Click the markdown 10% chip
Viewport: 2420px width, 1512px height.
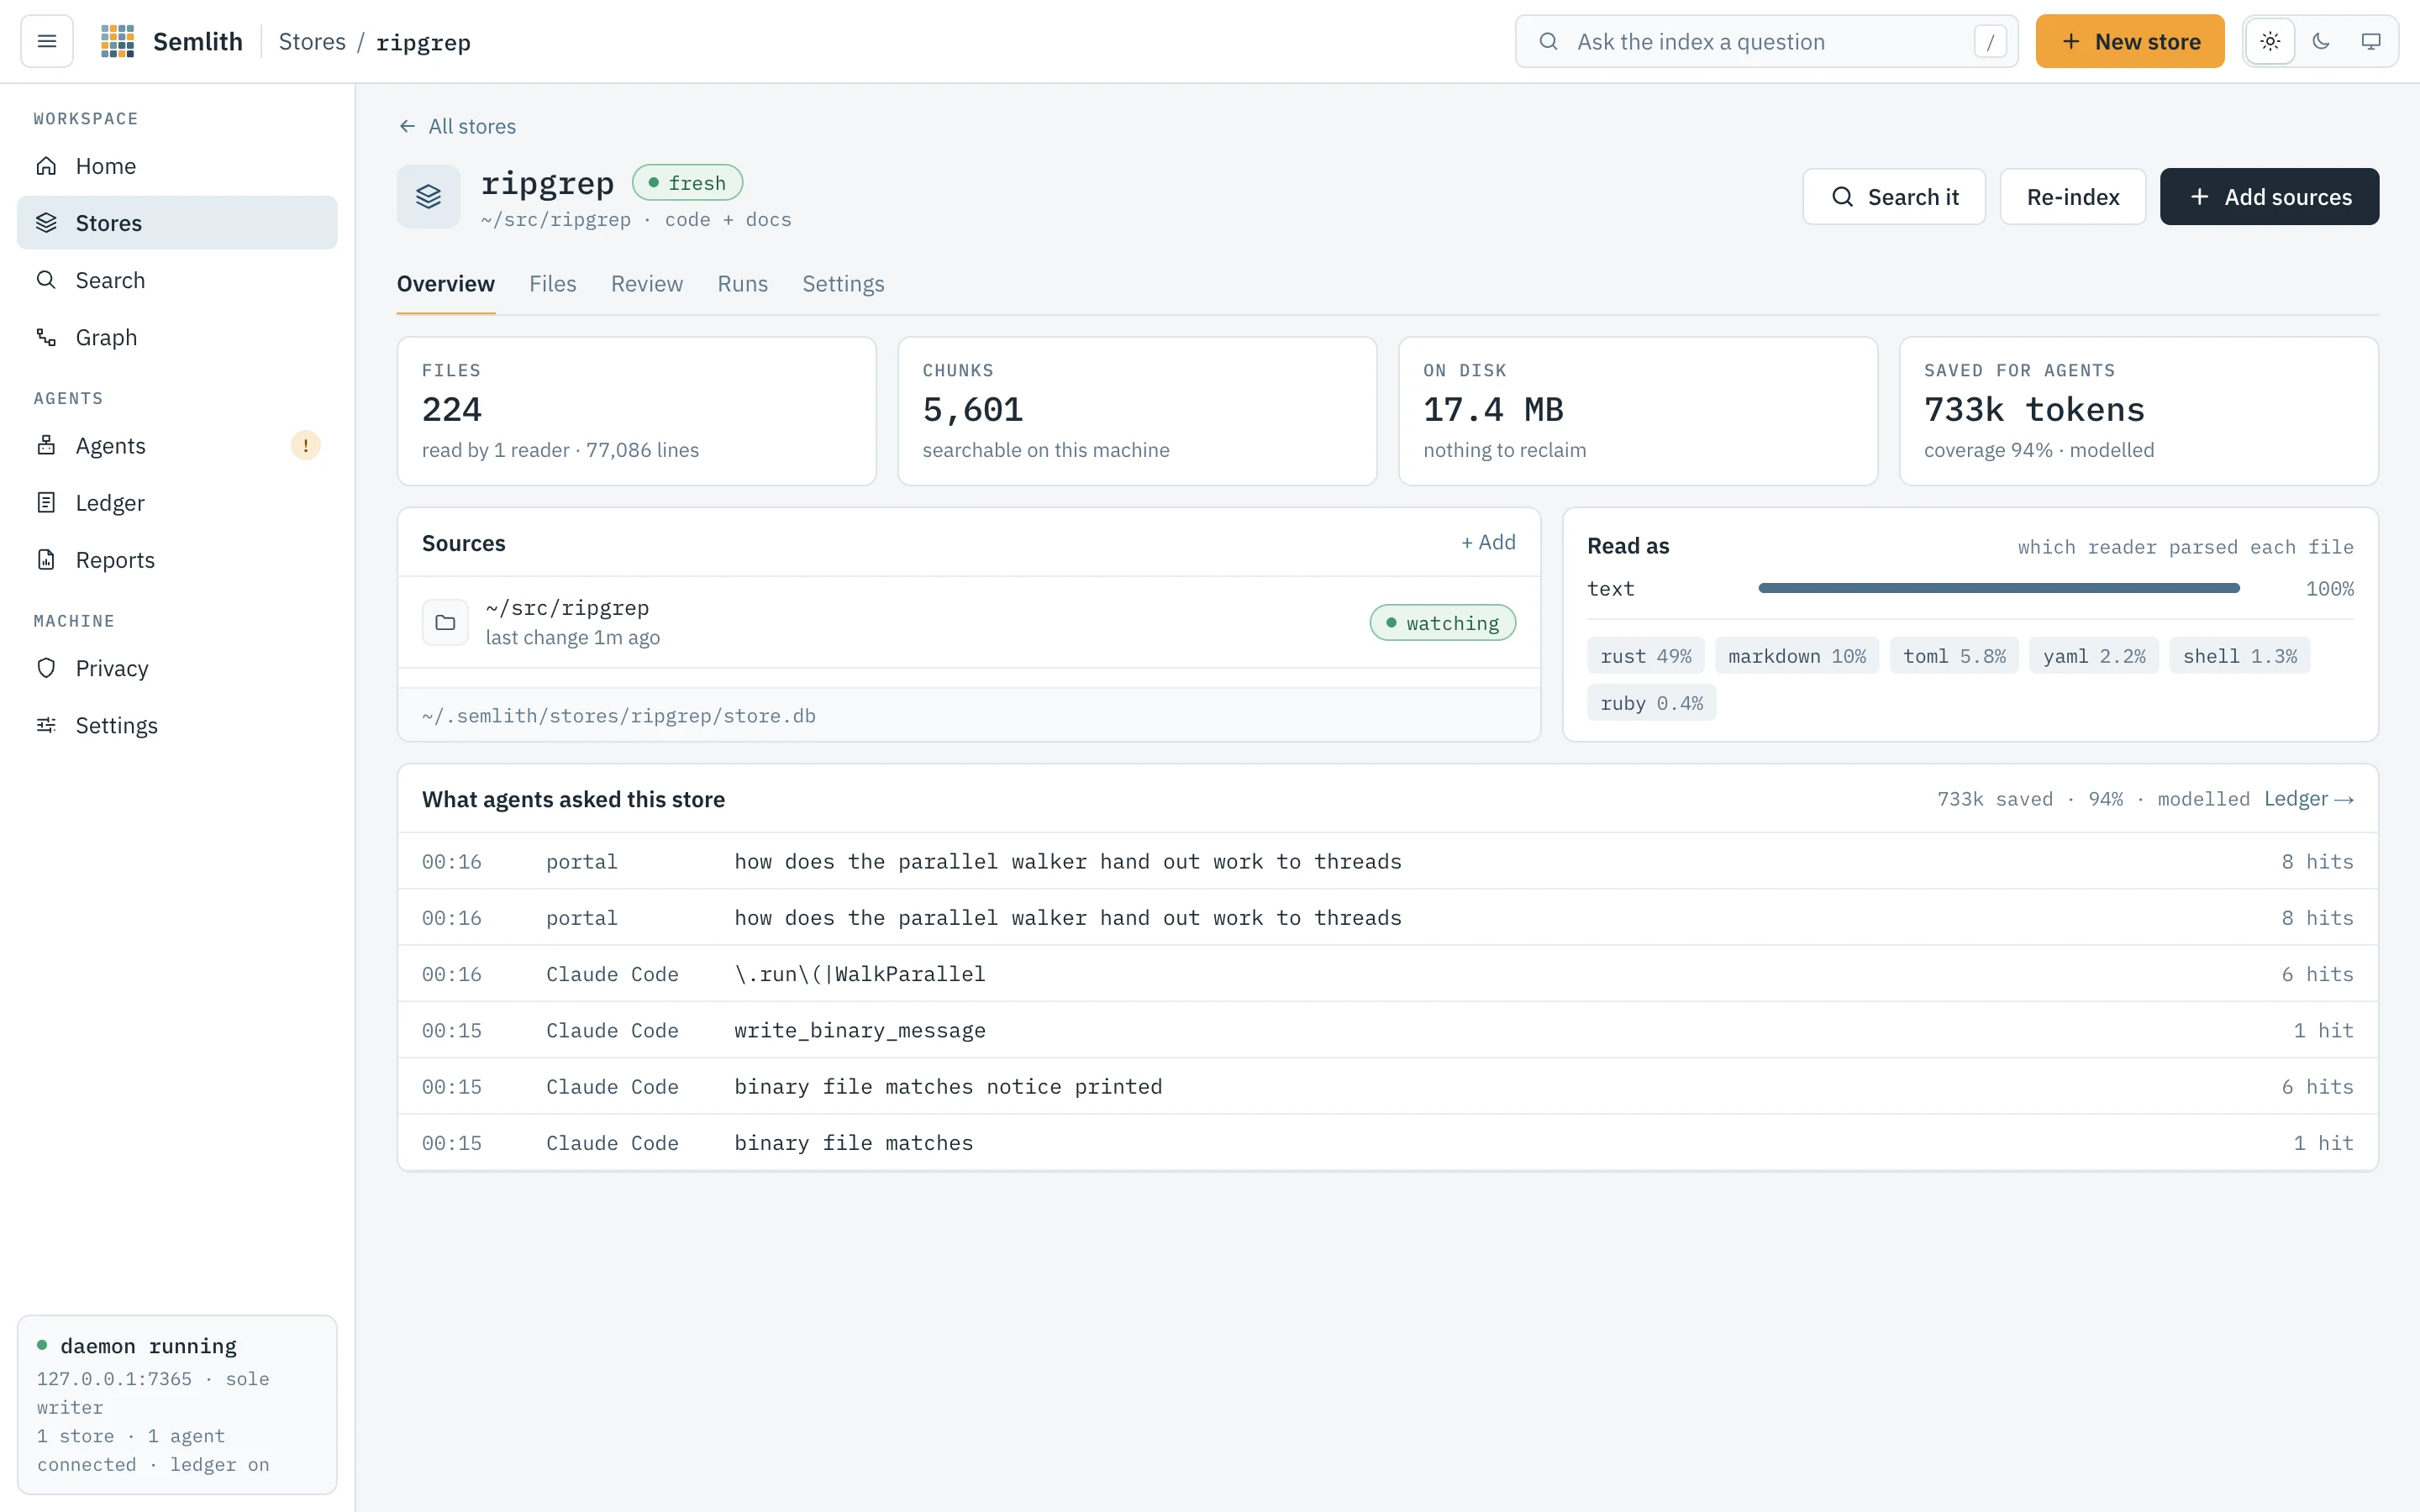(1796, 656)
